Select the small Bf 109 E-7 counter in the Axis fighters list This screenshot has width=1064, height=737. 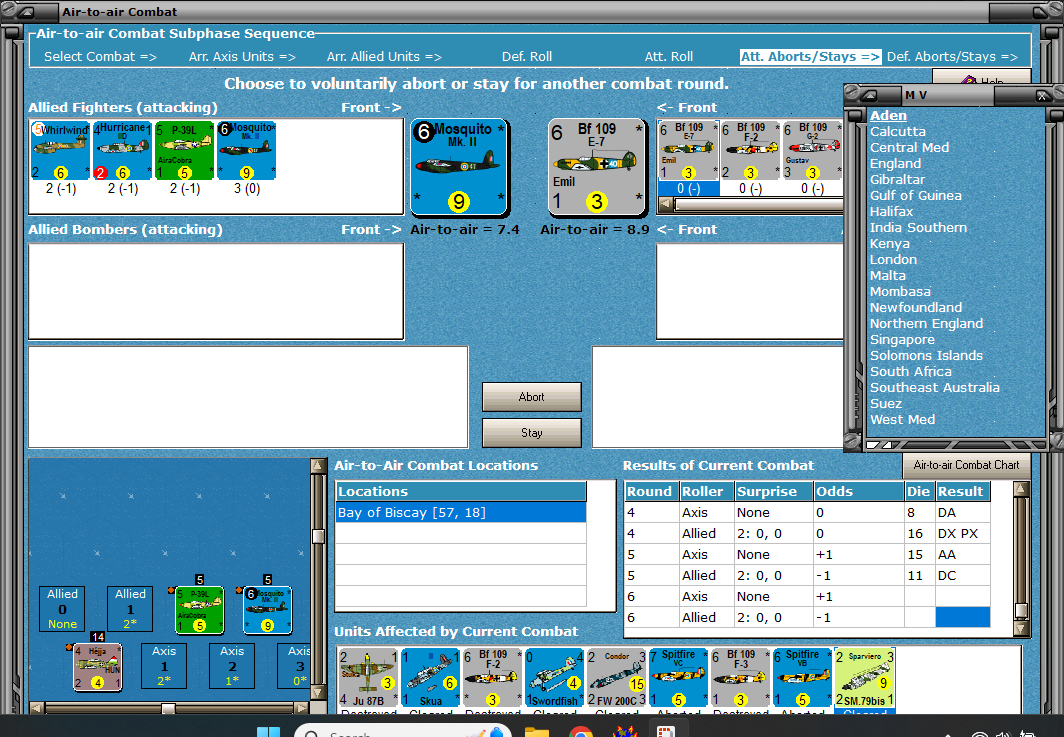pos(689,151)
